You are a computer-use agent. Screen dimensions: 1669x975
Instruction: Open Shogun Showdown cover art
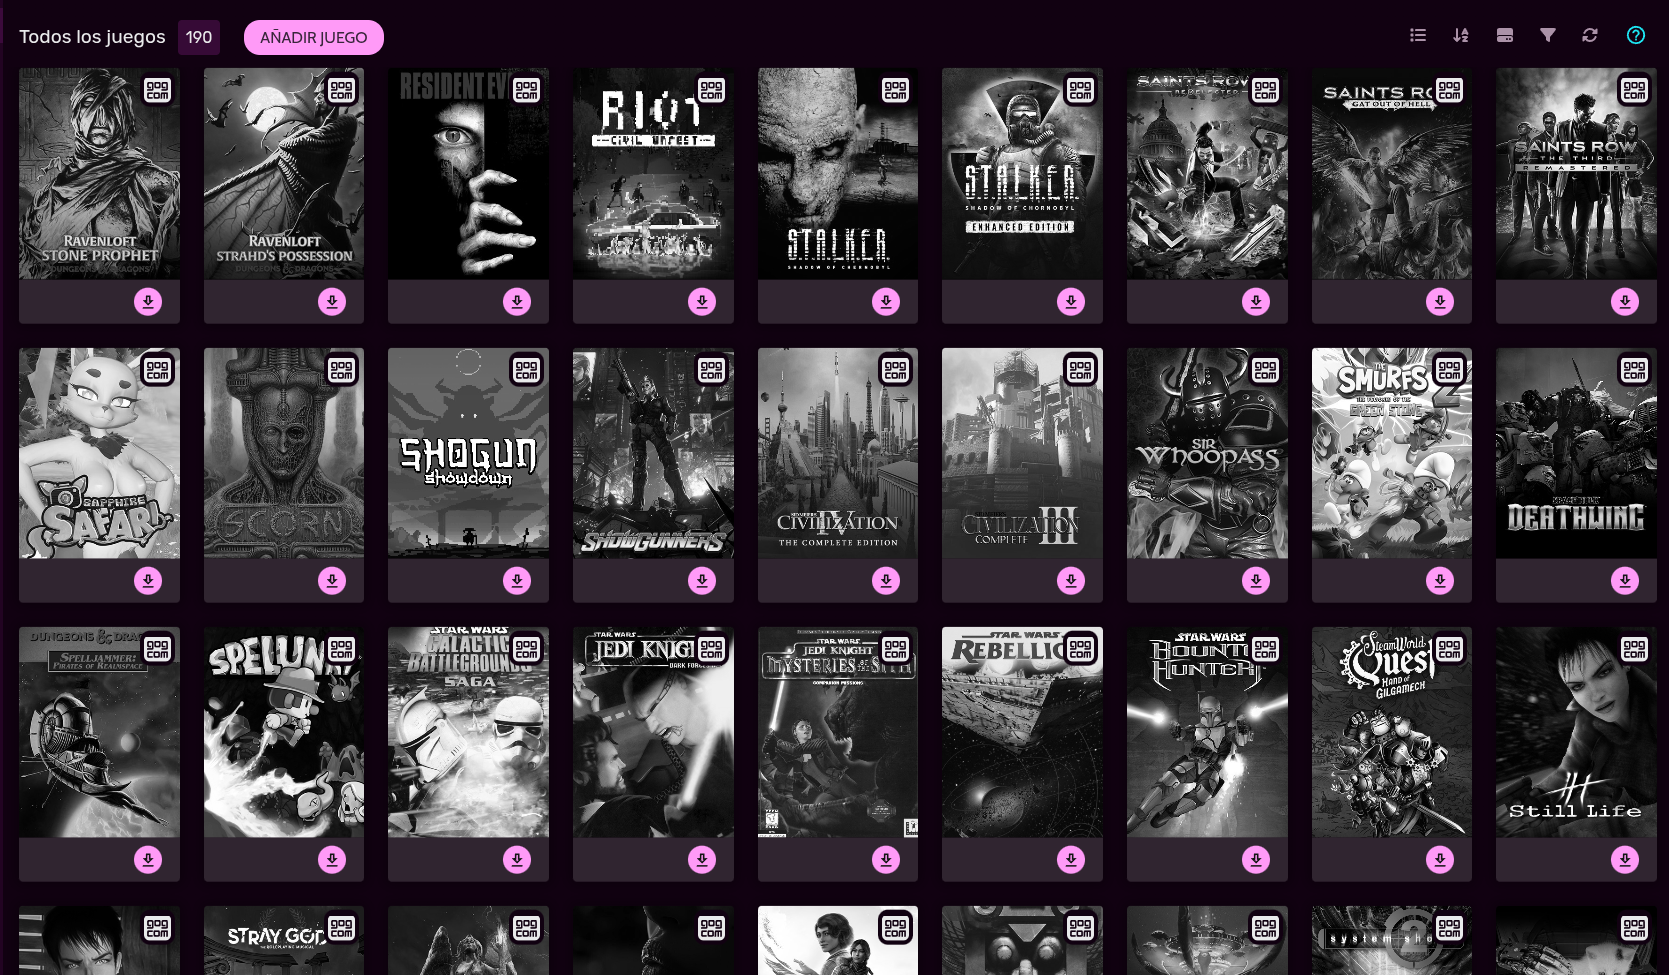(468, 453)
